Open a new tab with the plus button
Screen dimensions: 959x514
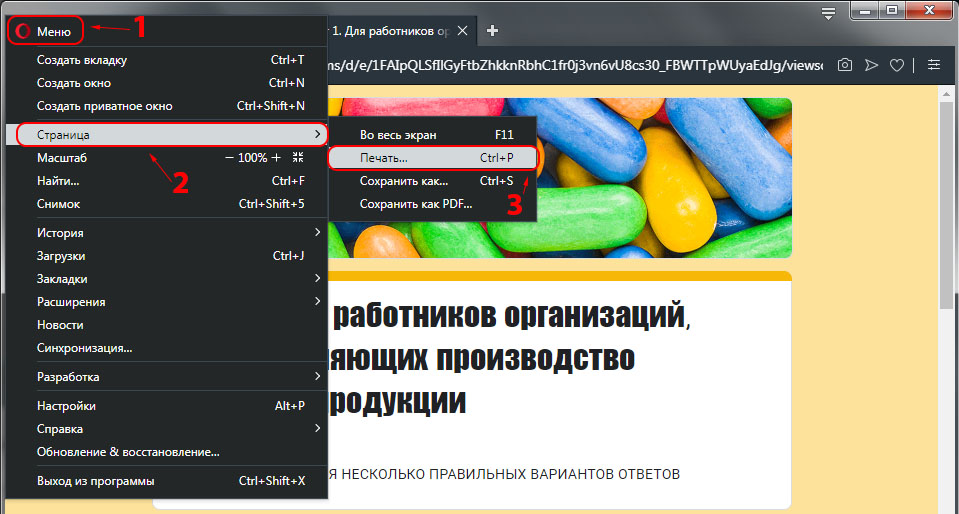coord(492,30)
